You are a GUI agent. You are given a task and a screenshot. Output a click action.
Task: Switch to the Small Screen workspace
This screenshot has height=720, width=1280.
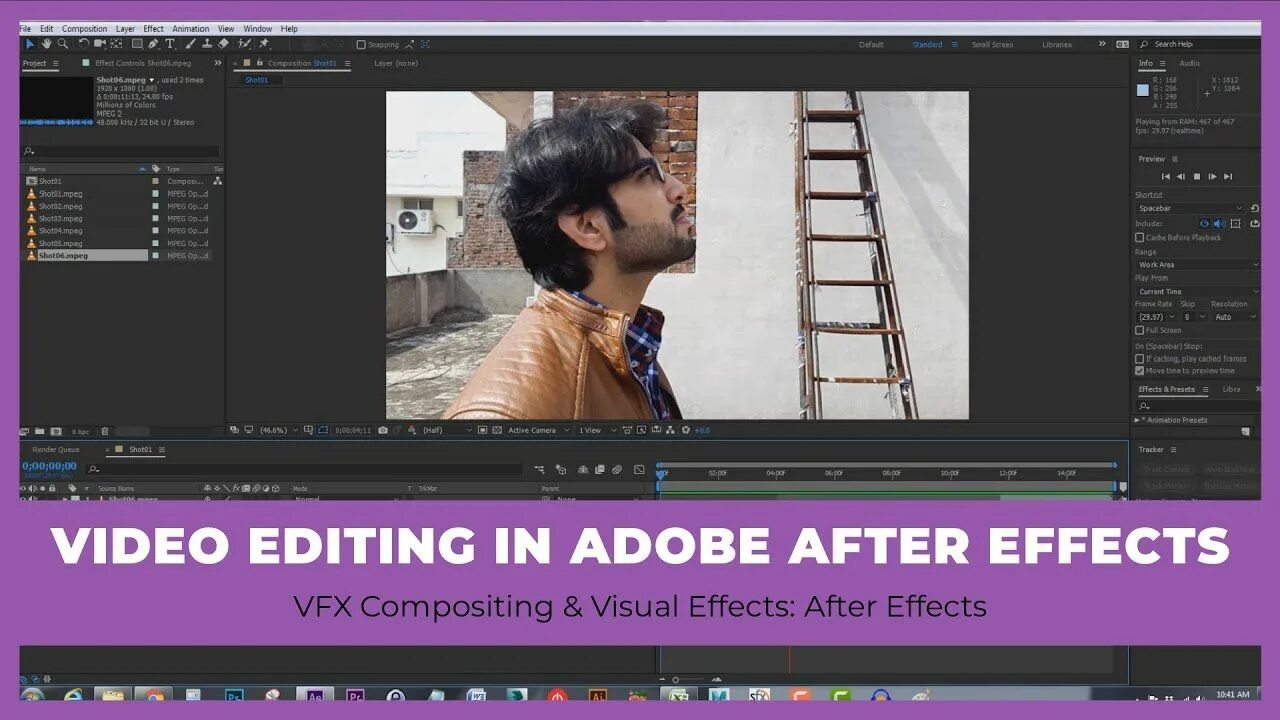click(992, 44)
